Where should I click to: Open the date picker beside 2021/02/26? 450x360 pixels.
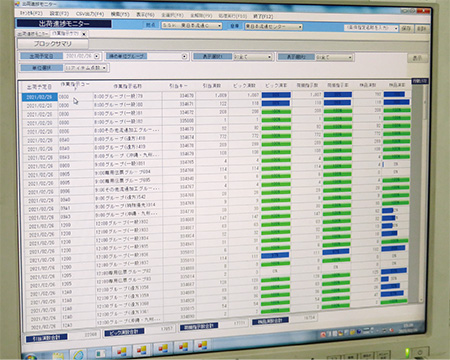tap(97, 56)
